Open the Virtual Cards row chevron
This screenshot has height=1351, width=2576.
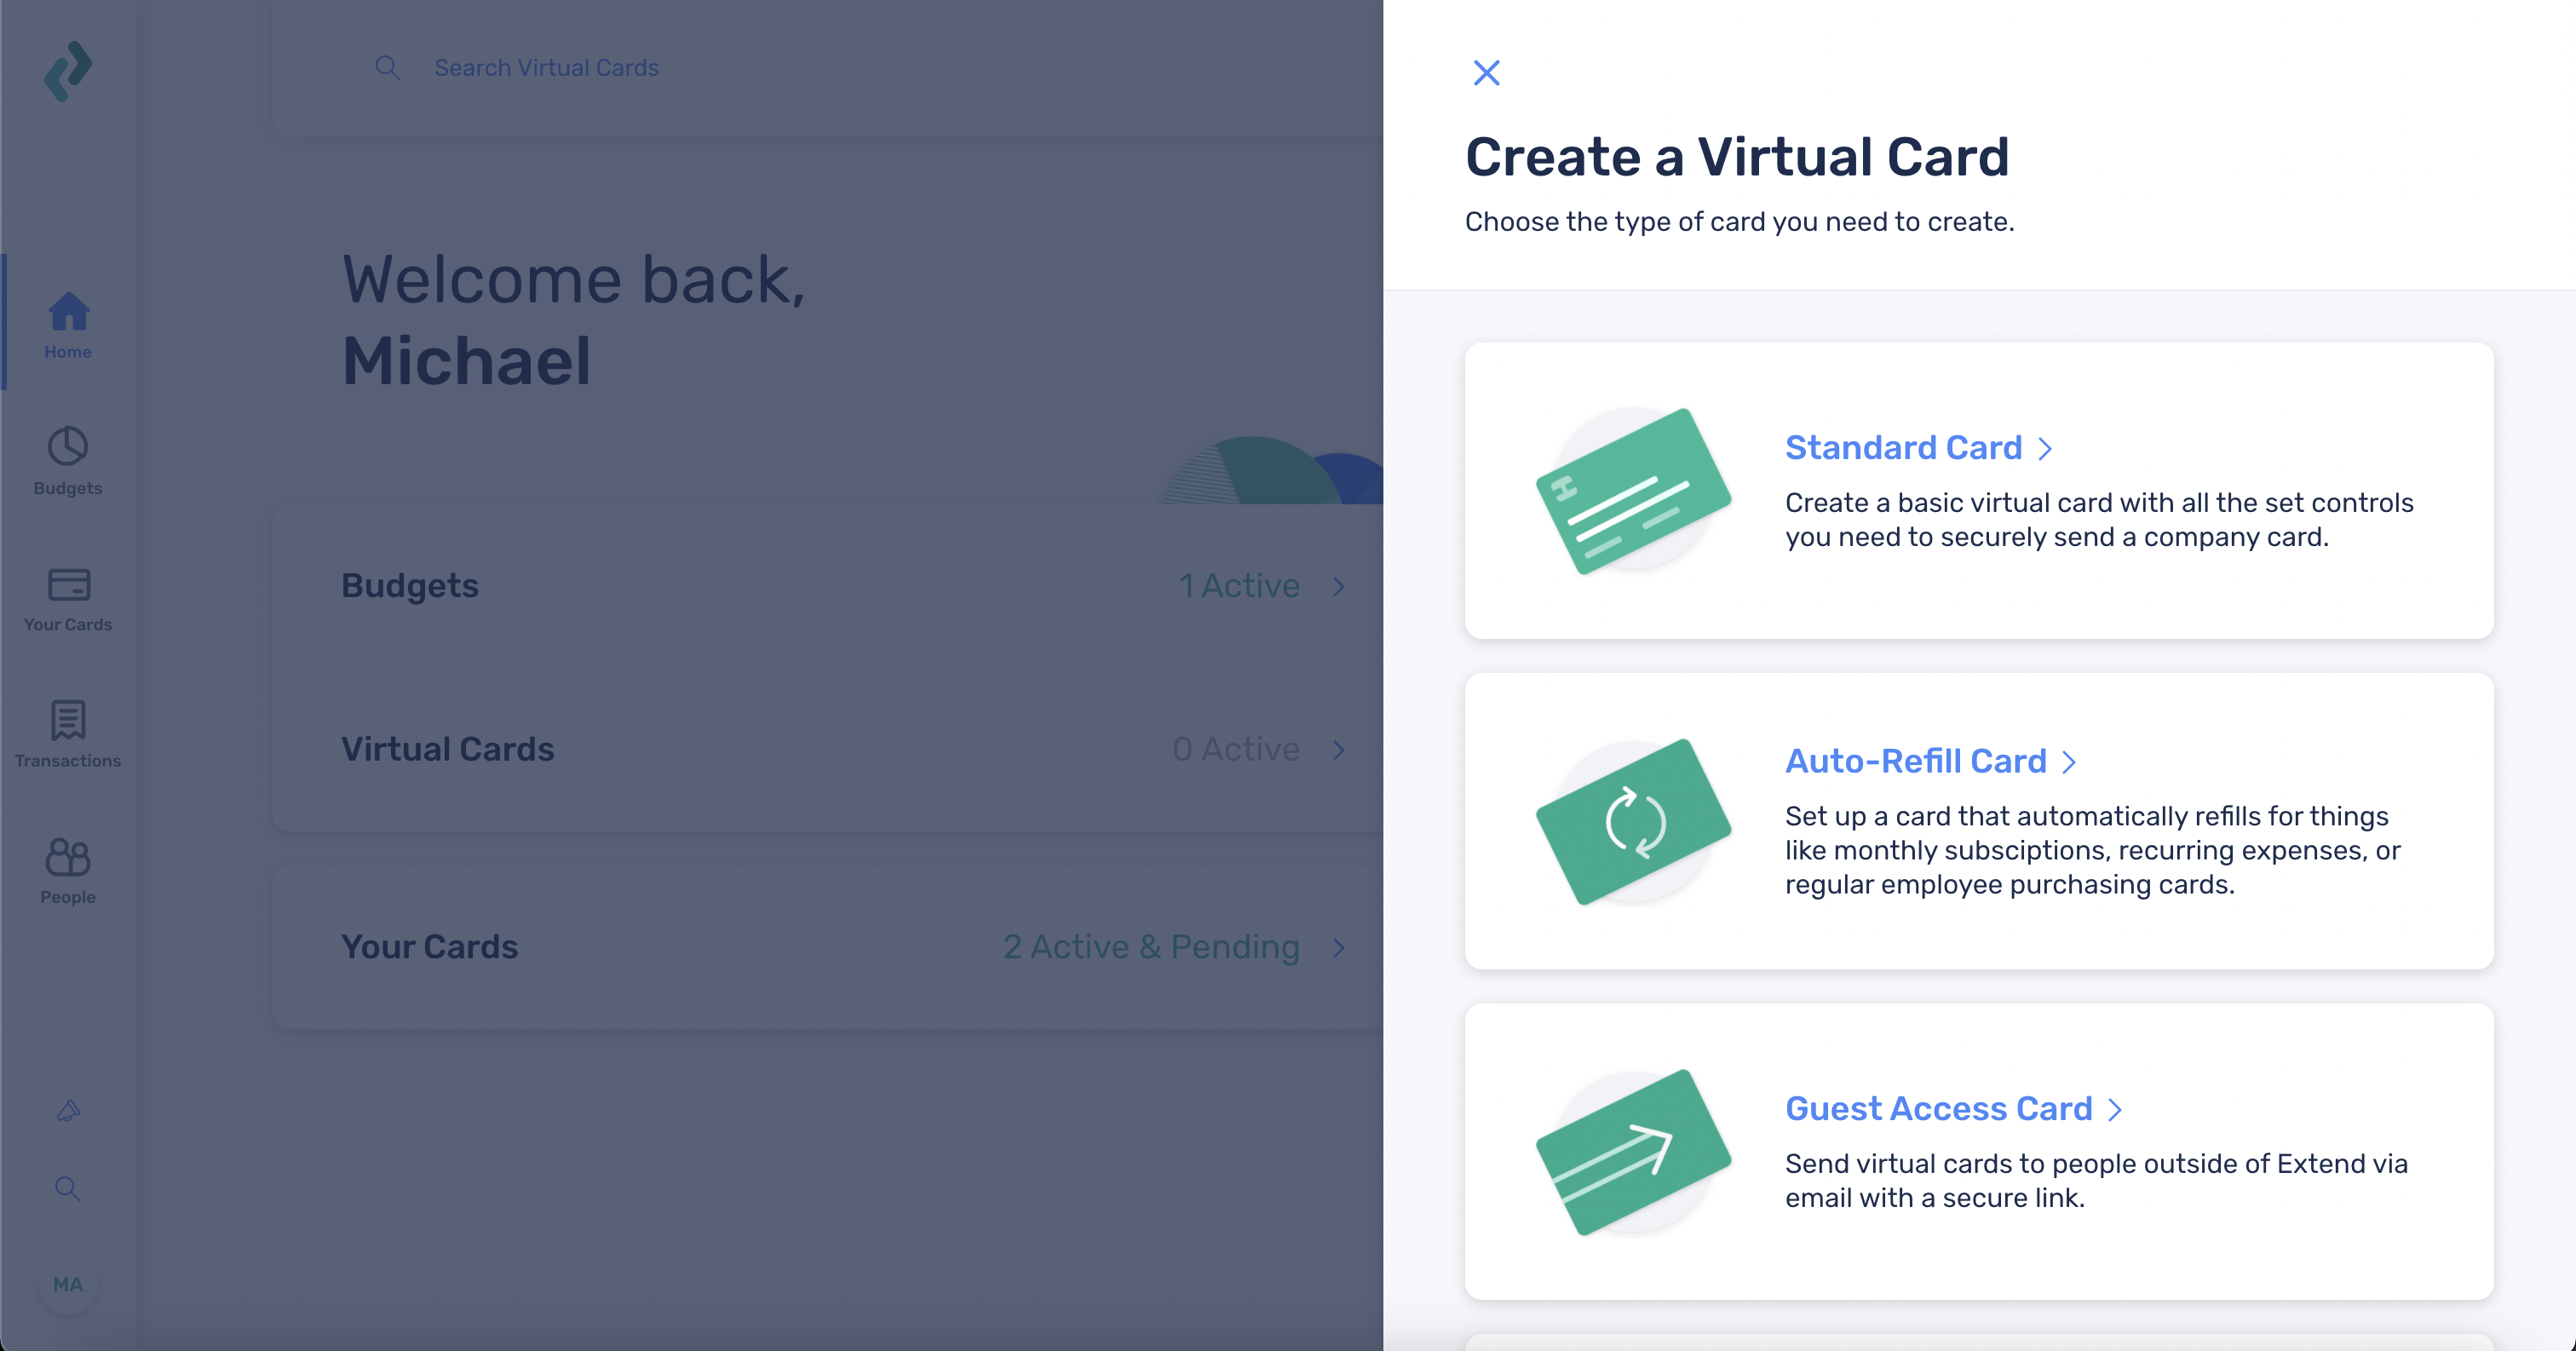1339,749
